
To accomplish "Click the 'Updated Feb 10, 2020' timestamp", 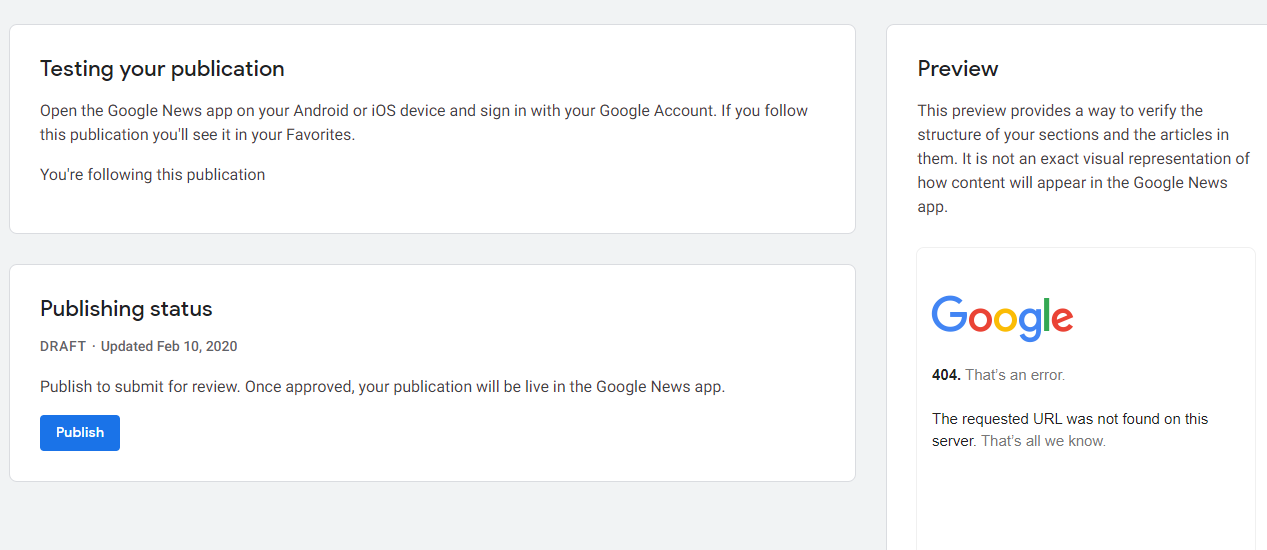I will click(x=169, y=347).
